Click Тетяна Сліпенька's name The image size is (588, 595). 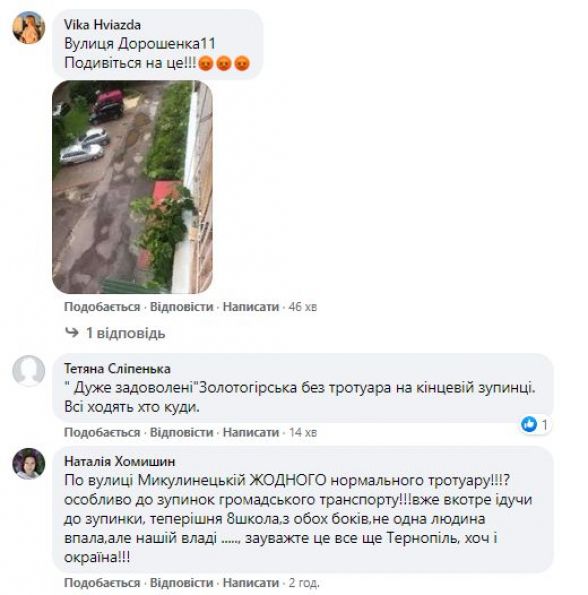[117, 368]
